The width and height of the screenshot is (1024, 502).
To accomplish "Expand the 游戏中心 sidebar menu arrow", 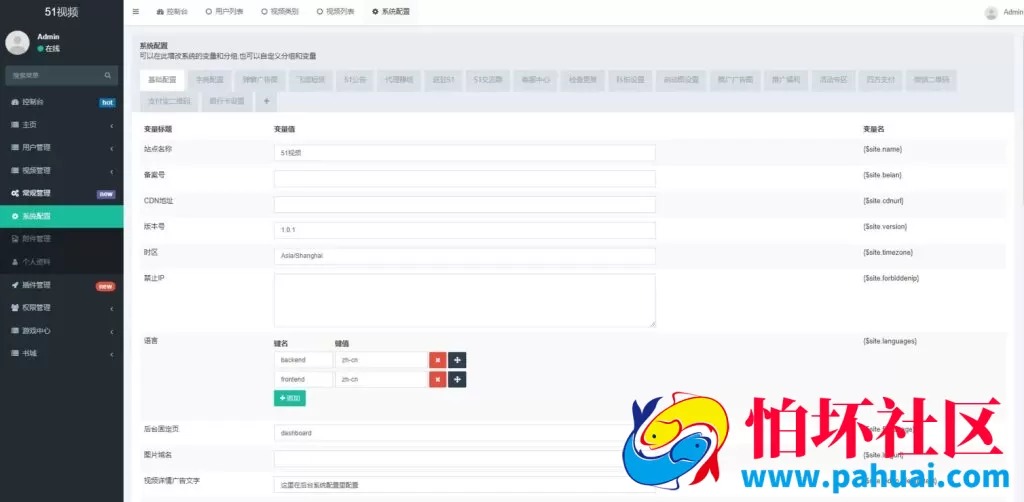I will tap(112, 331).
